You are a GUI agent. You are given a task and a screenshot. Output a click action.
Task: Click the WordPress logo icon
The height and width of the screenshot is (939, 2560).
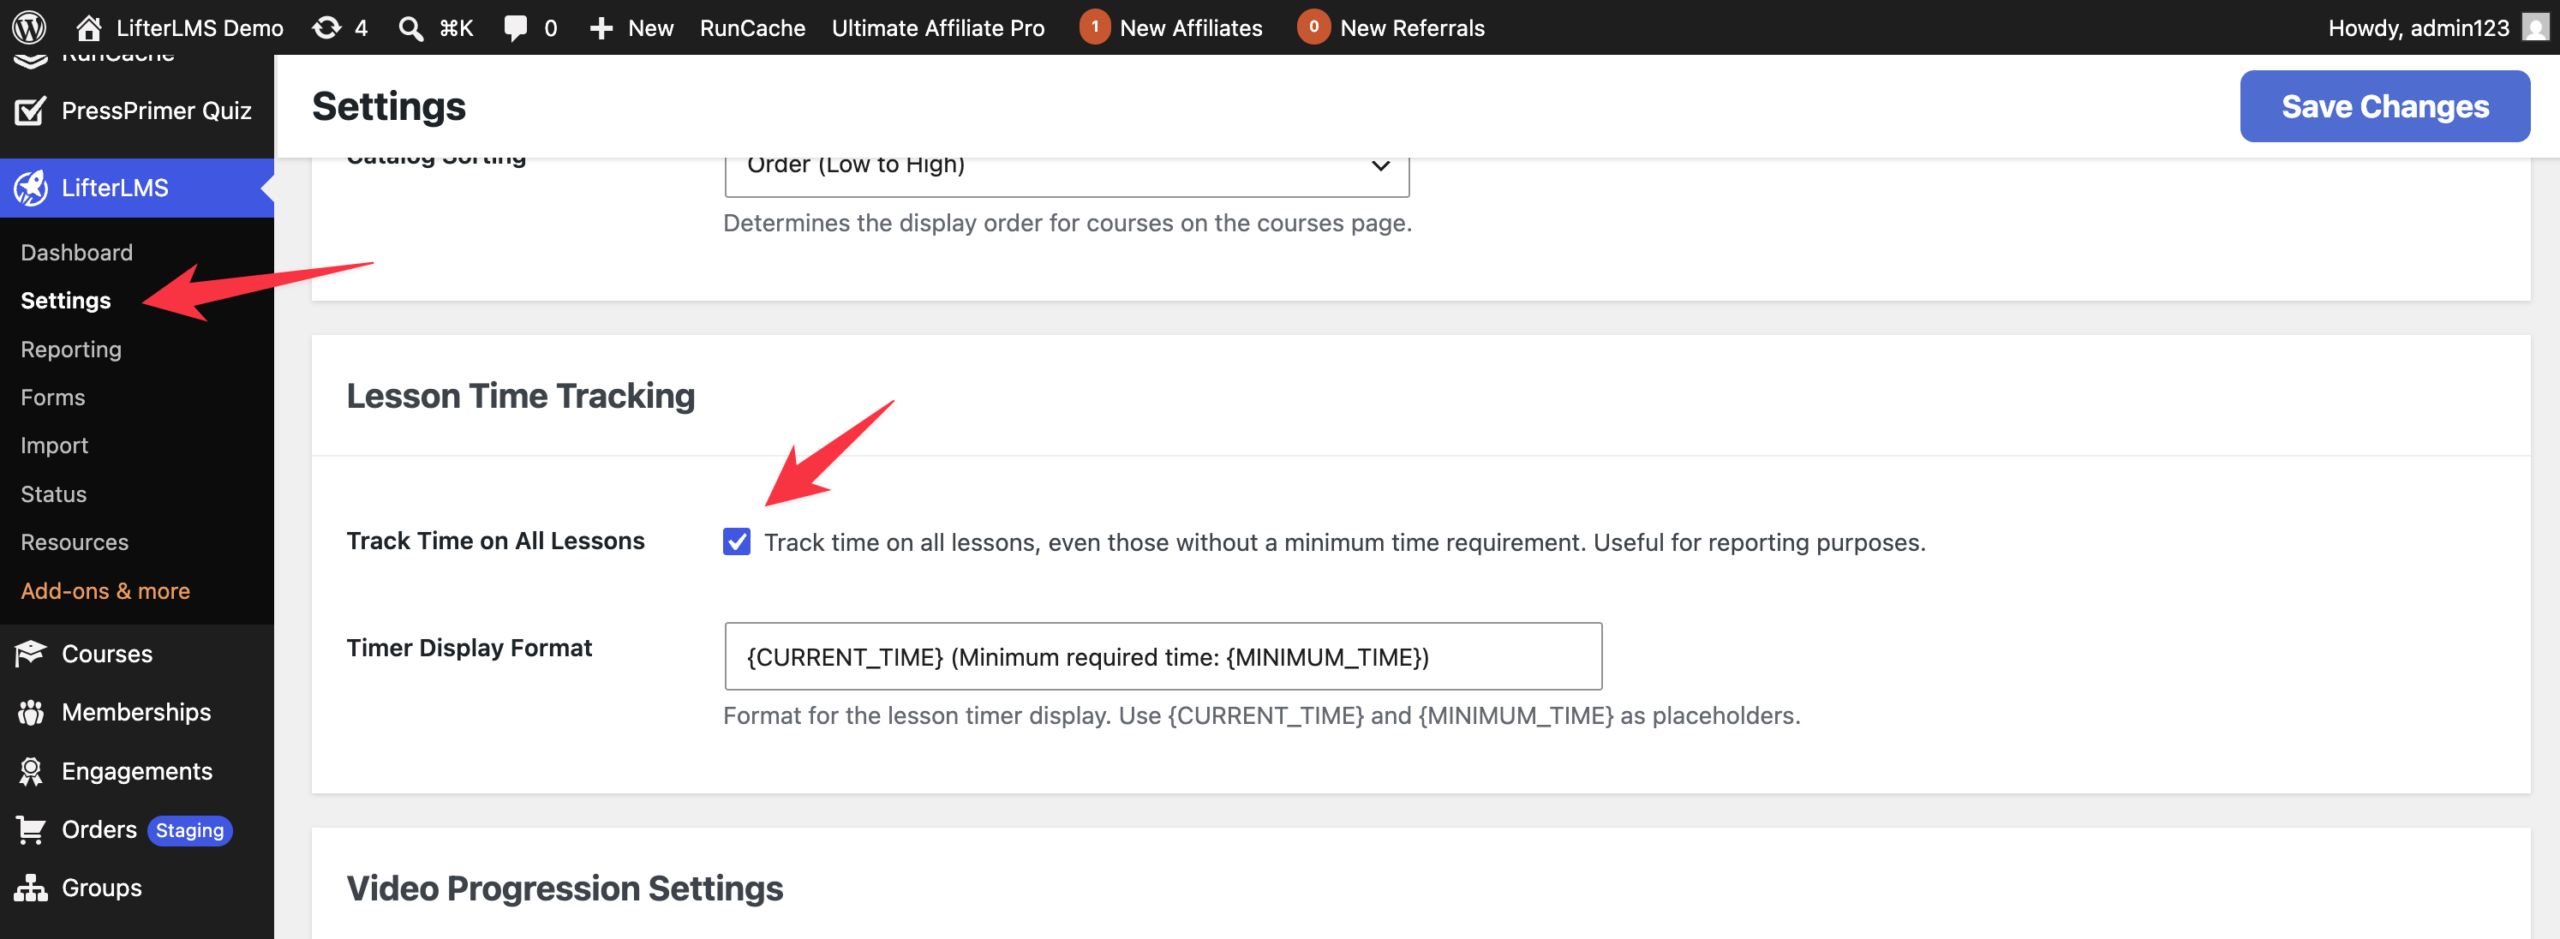[x=29, y=27]
